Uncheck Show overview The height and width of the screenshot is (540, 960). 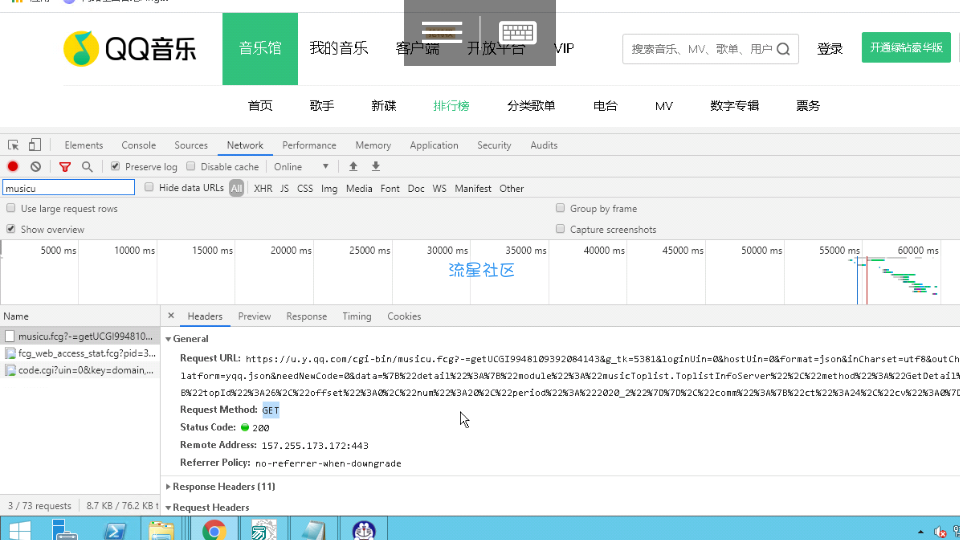pos(10,229)
